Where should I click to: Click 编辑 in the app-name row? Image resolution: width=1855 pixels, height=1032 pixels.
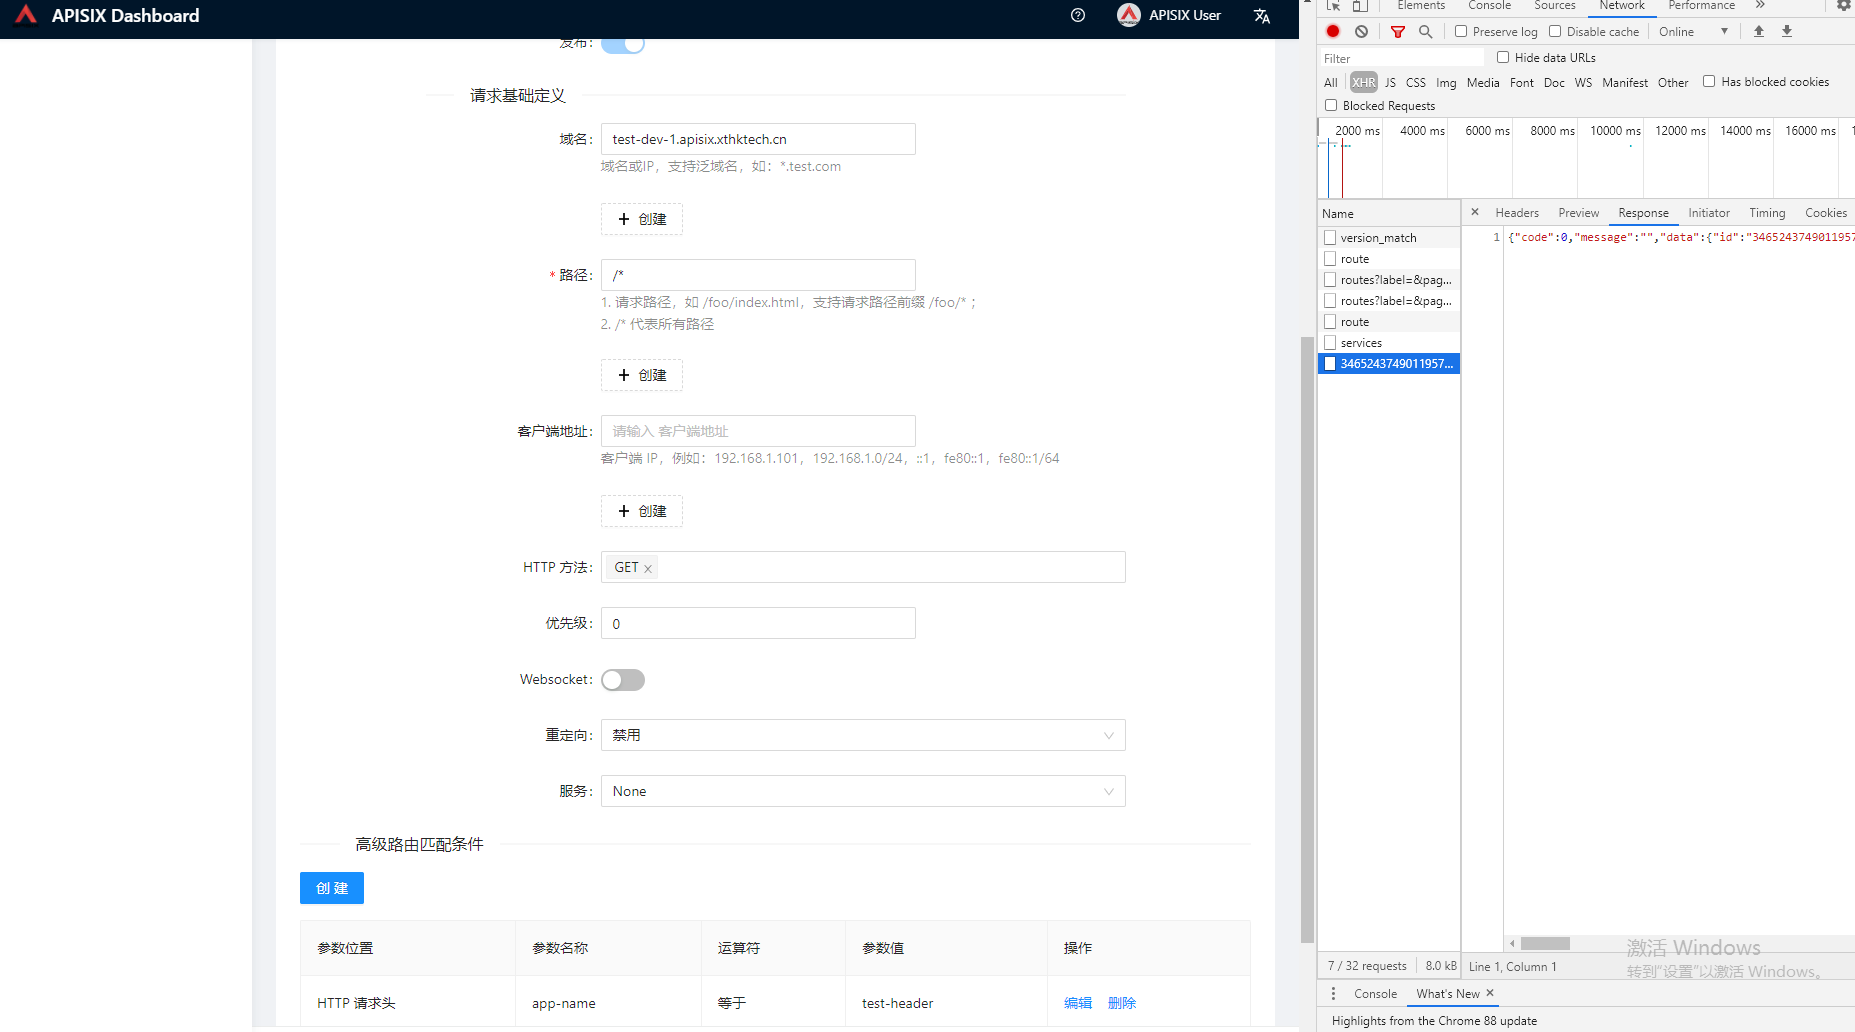(x=1078, y=1003)
